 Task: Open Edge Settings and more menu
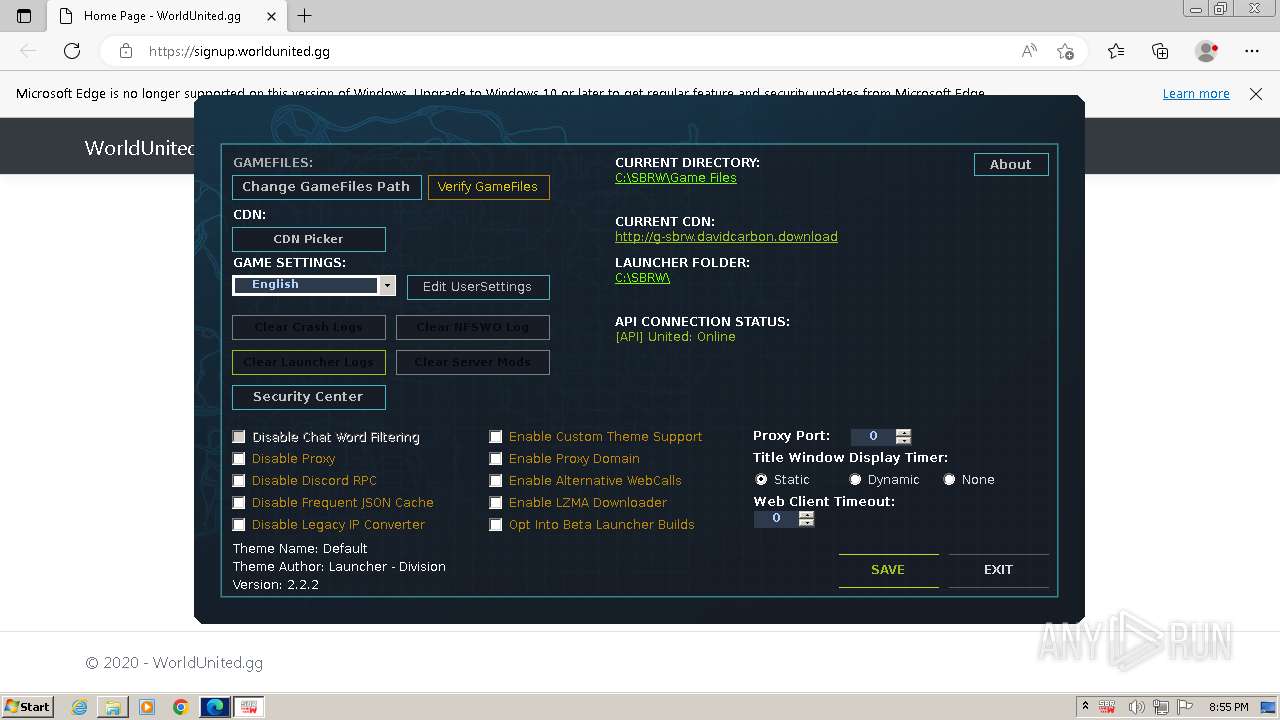point(1252,51)
